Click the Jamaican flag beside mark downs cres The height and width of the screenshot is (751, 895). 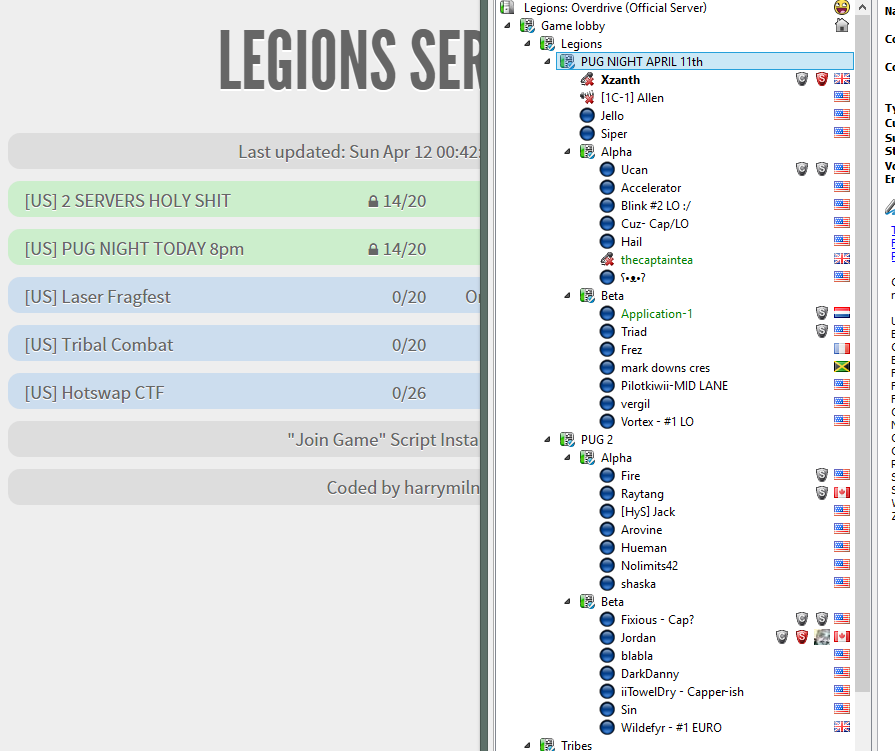[x=842, y=367]
